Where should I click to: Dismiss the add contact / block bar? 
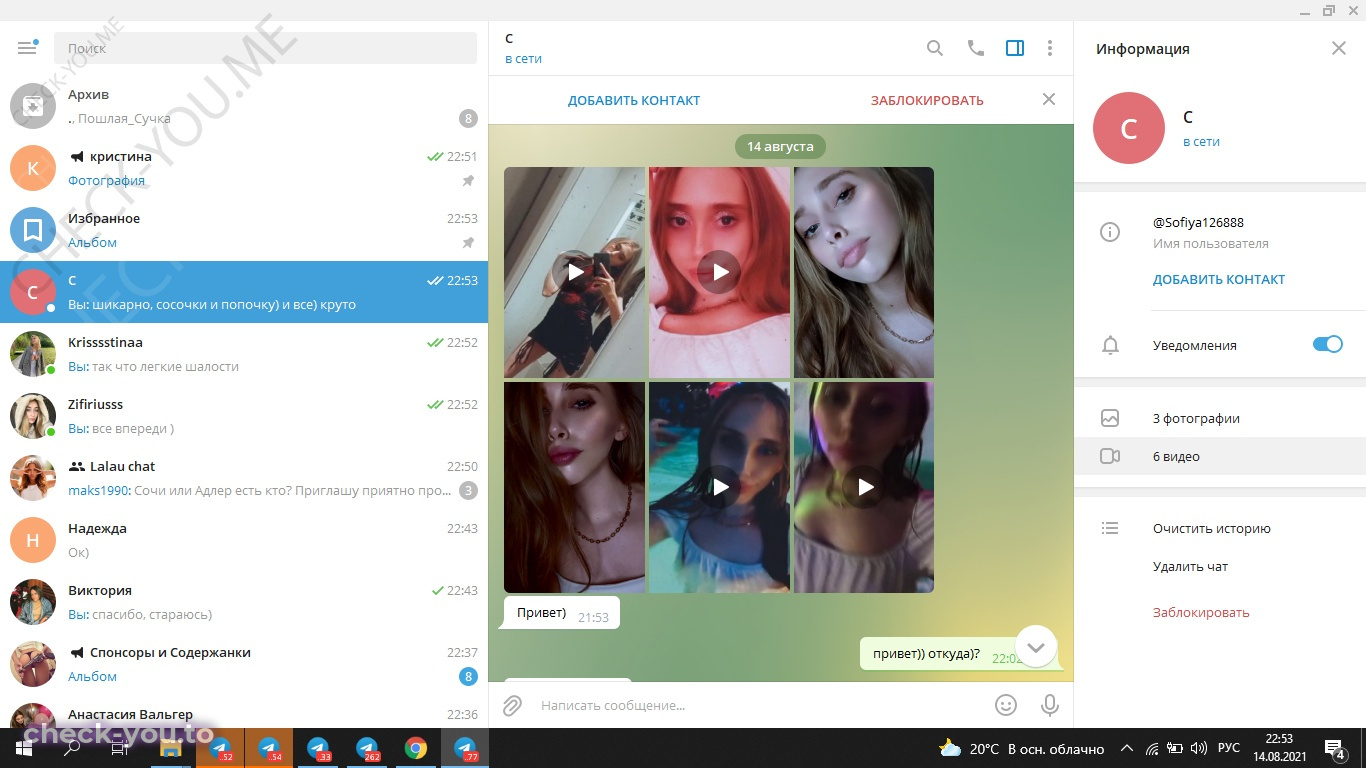1049,99
